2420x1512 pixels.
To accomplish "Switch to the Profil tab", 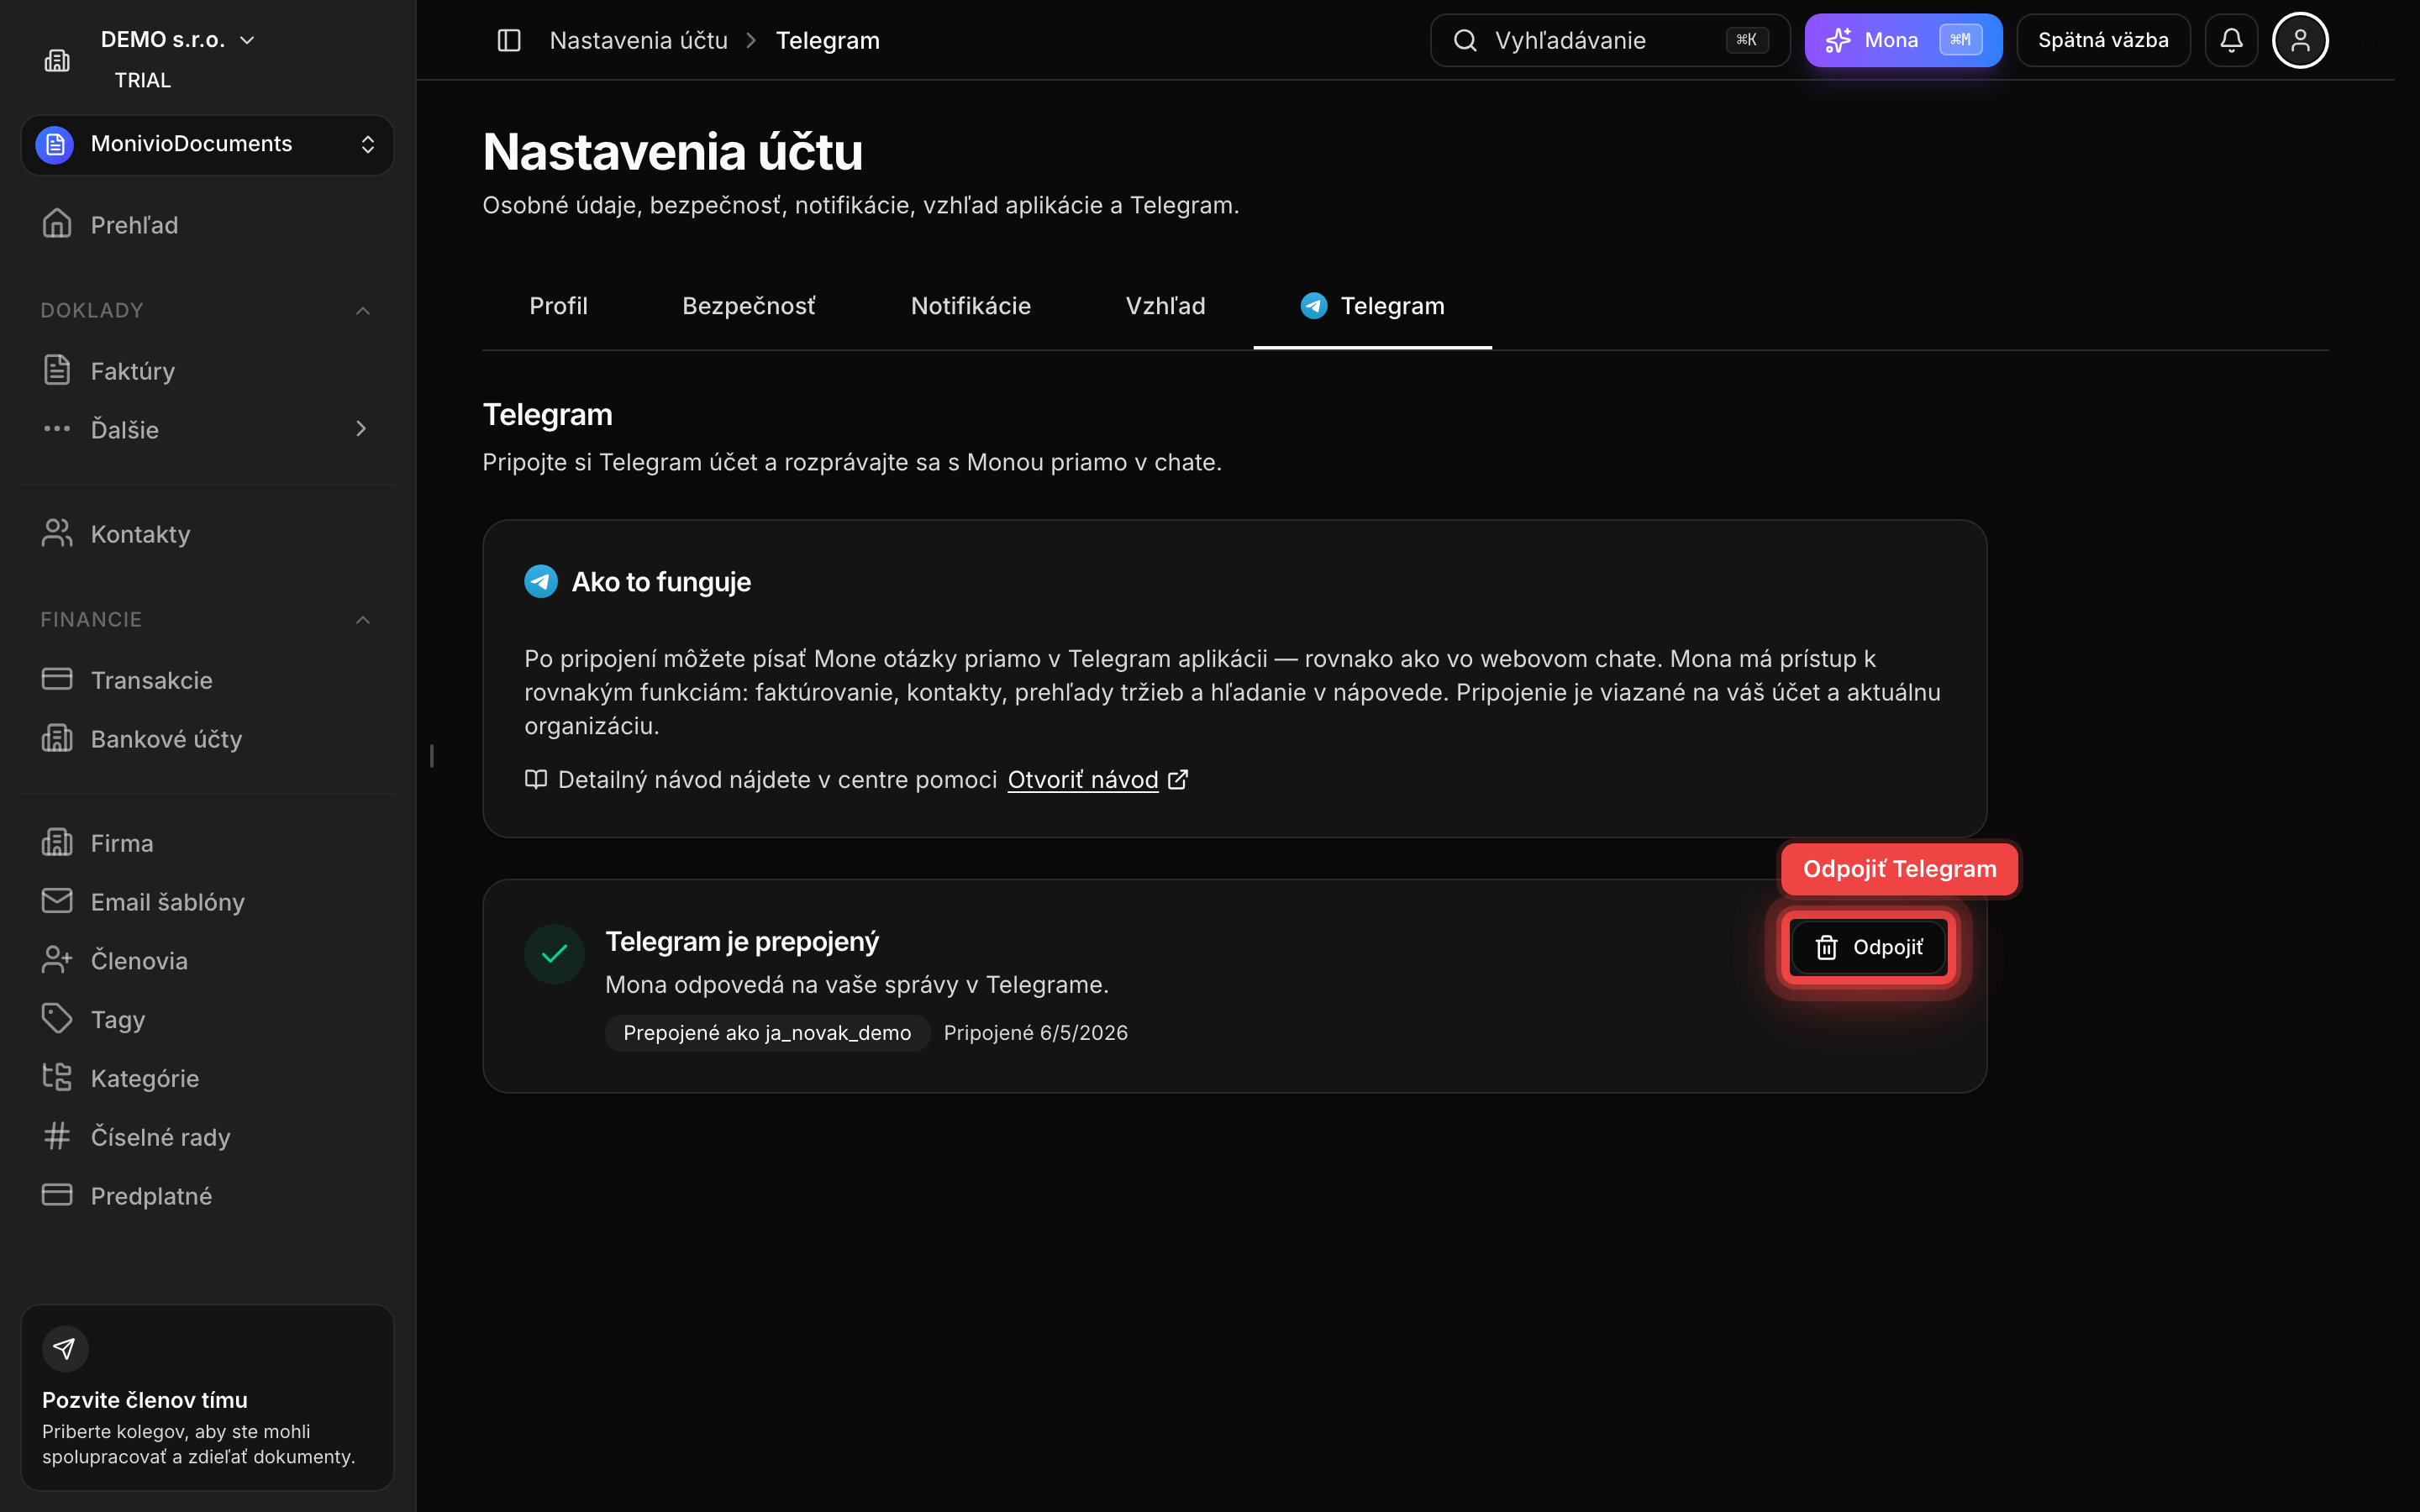I will [558, 306].
